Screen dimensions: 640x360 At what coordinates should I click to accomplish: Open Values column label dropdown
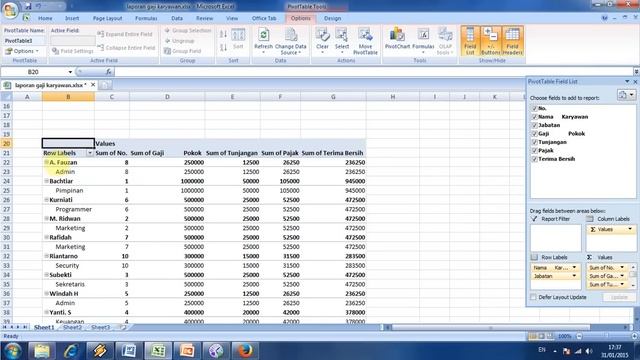pyautogui.click(x=630, y=229)
